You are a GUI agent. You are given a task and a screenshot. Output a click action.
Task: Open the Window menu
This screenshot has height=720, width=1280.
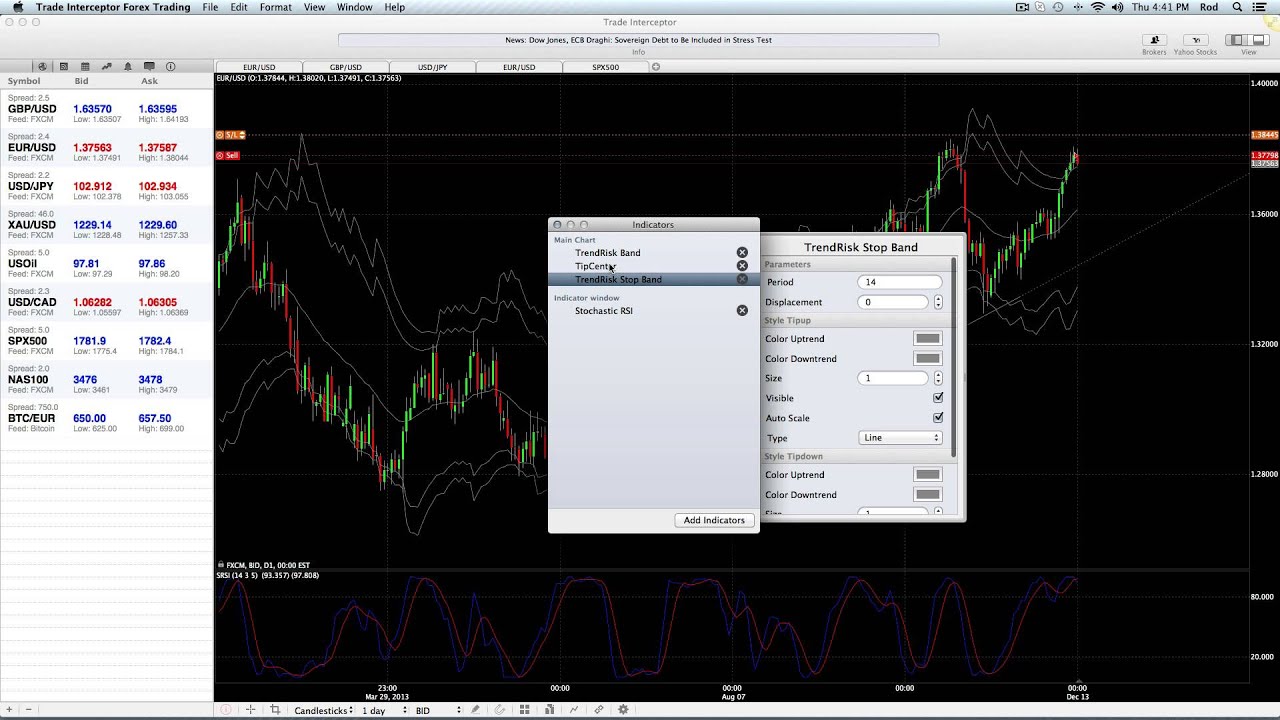pyautogui.click(x=355, y=7)
